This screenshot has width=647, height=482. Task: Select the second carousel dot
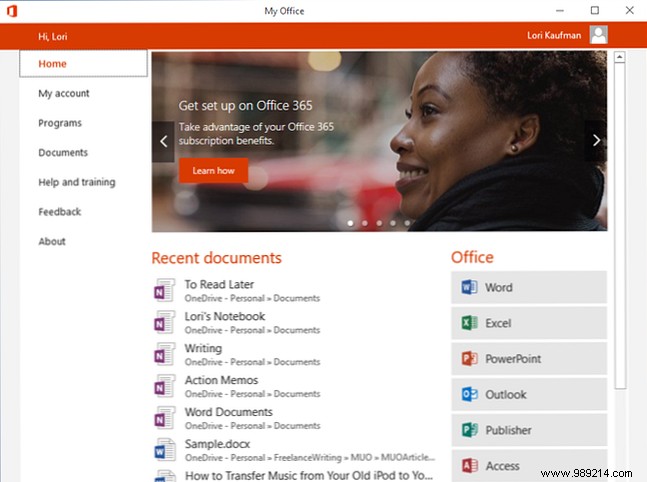click(x=365, y=223)
